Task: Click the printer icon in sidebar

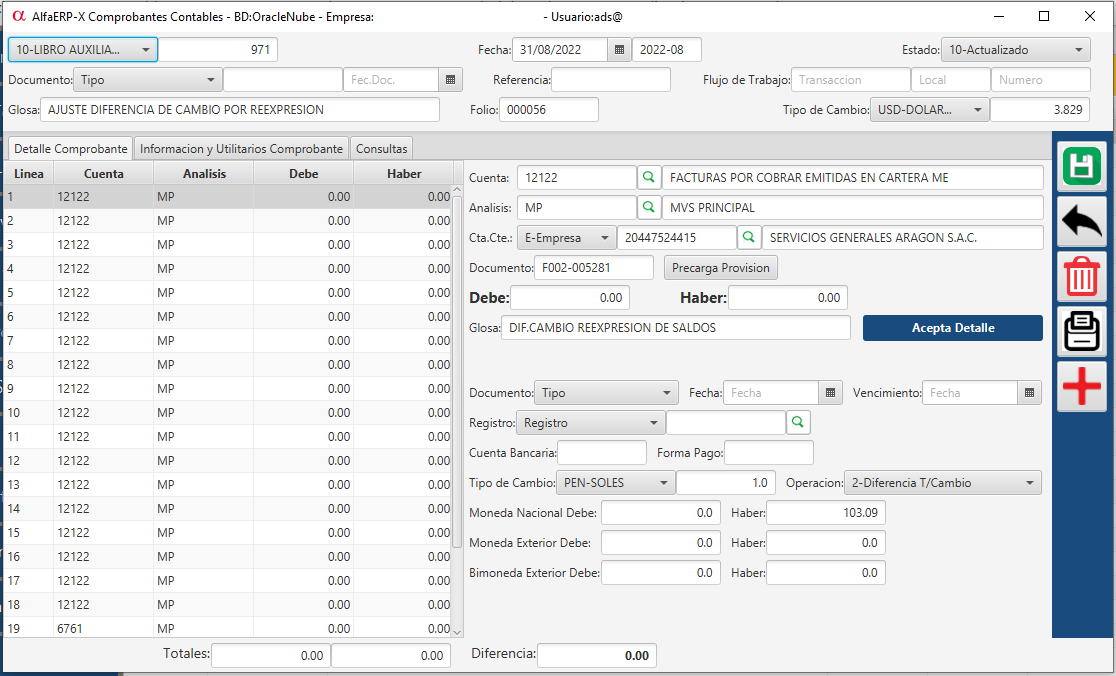Action: tap(1081, 332)
